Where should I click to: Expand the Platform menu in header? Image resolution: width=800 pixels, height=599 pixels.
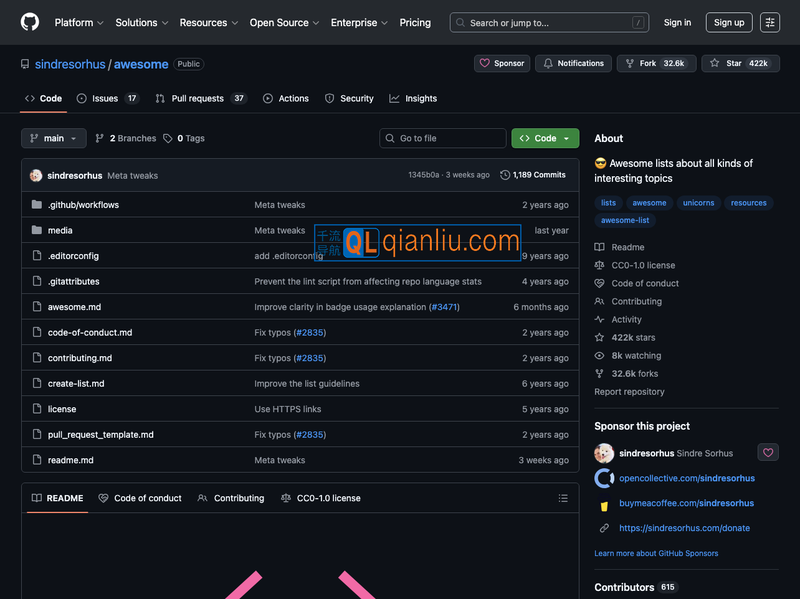[x=79, y=22]
